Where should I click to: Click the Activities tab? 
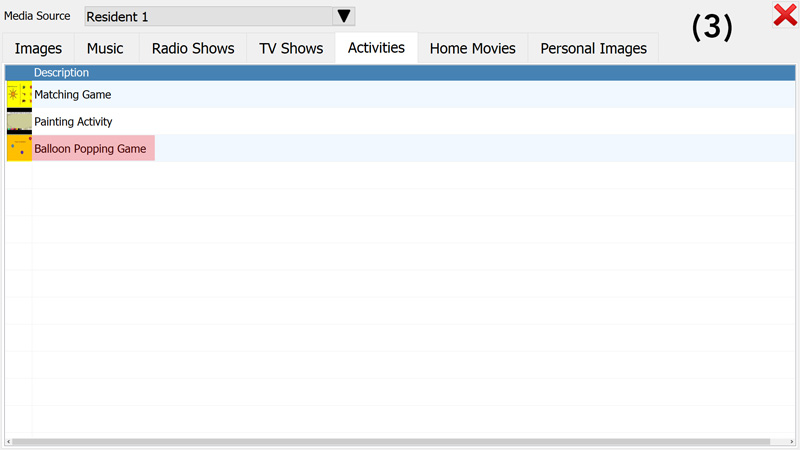tap(376, 47)
